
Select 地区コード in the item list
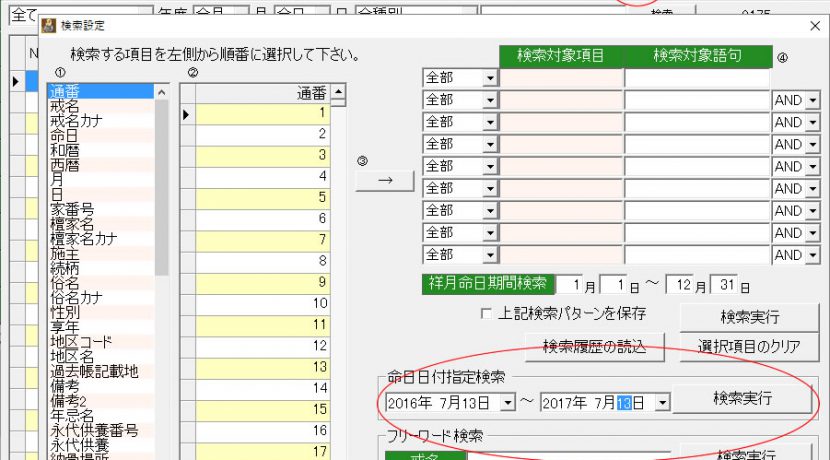click(101, 342)
